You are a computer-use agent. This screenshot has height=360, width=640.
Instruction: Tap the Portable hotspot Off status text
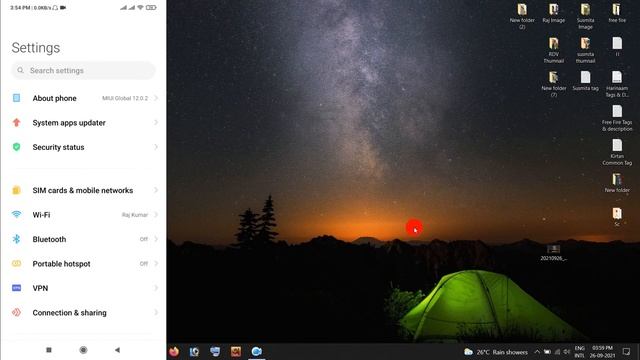tap(144, 264)
